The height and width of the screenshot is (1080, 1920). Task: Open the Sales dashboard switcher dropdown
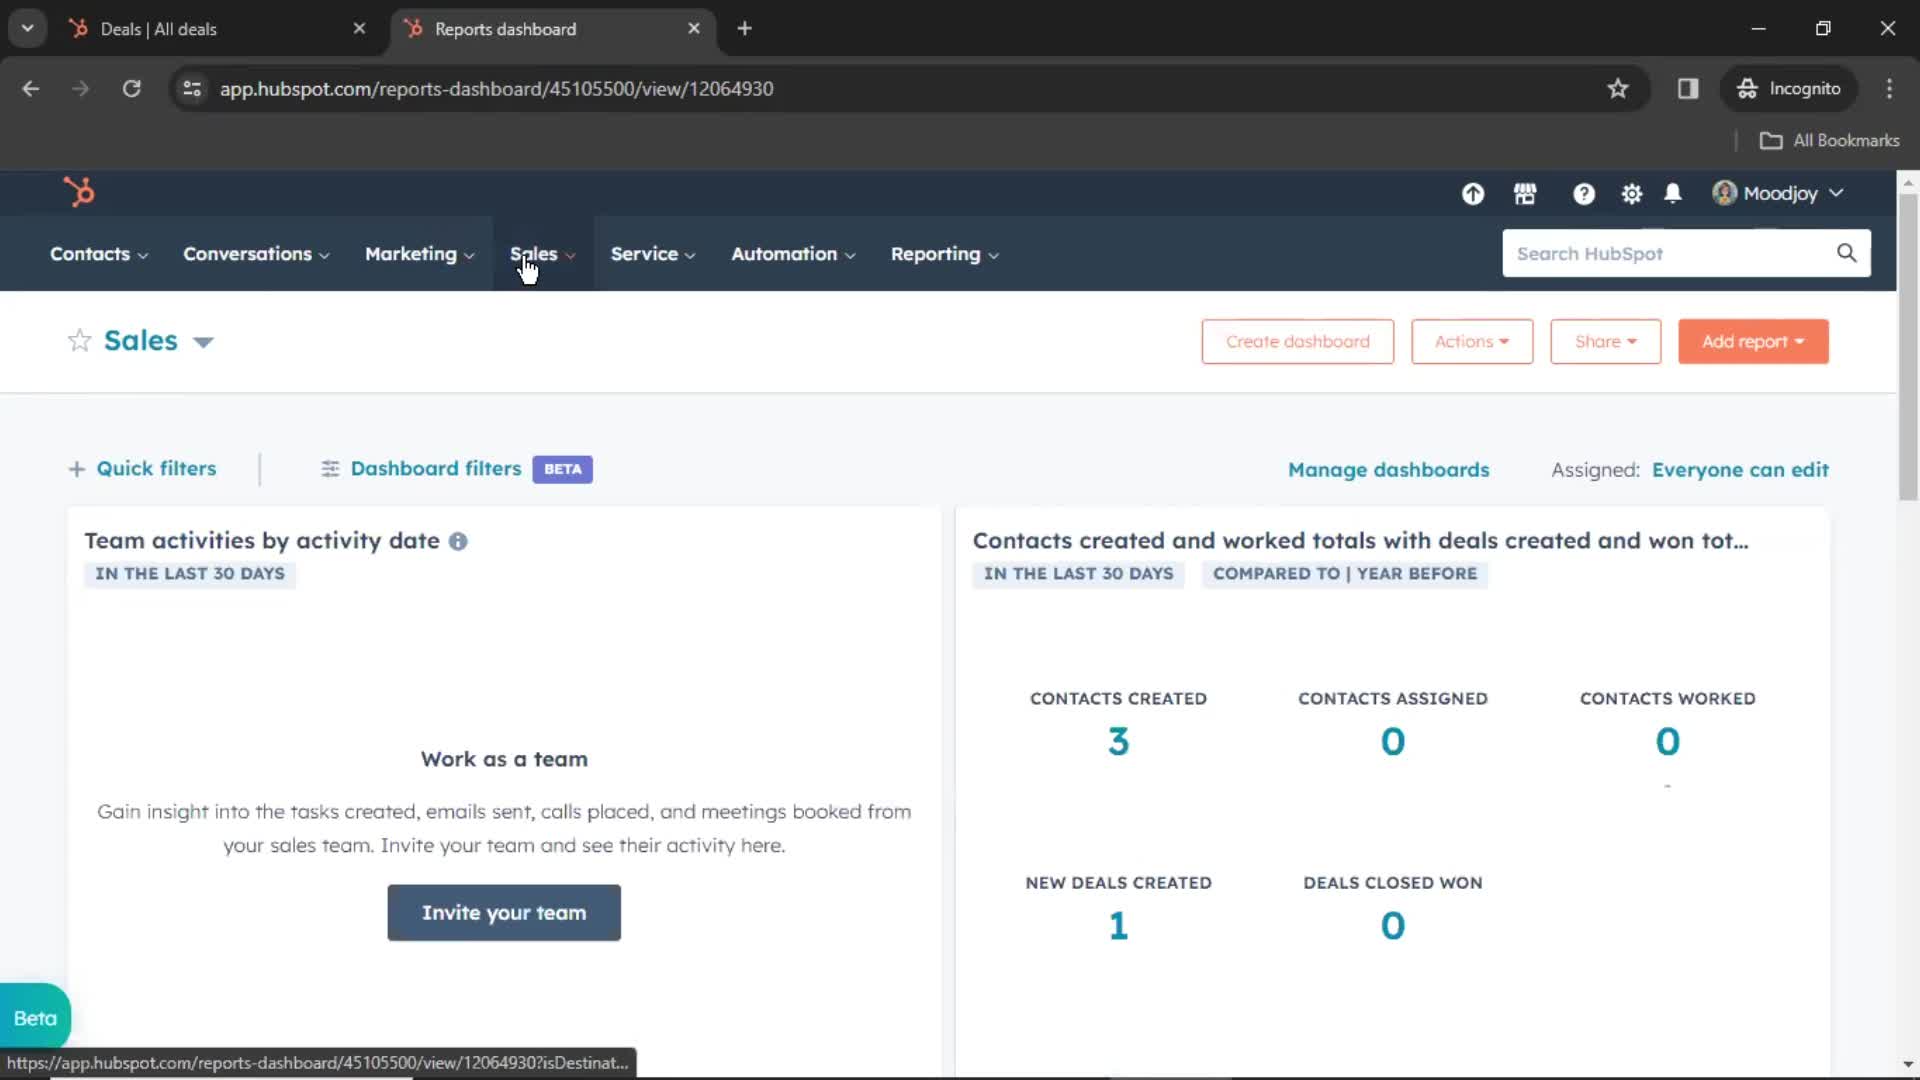(203, 342)
